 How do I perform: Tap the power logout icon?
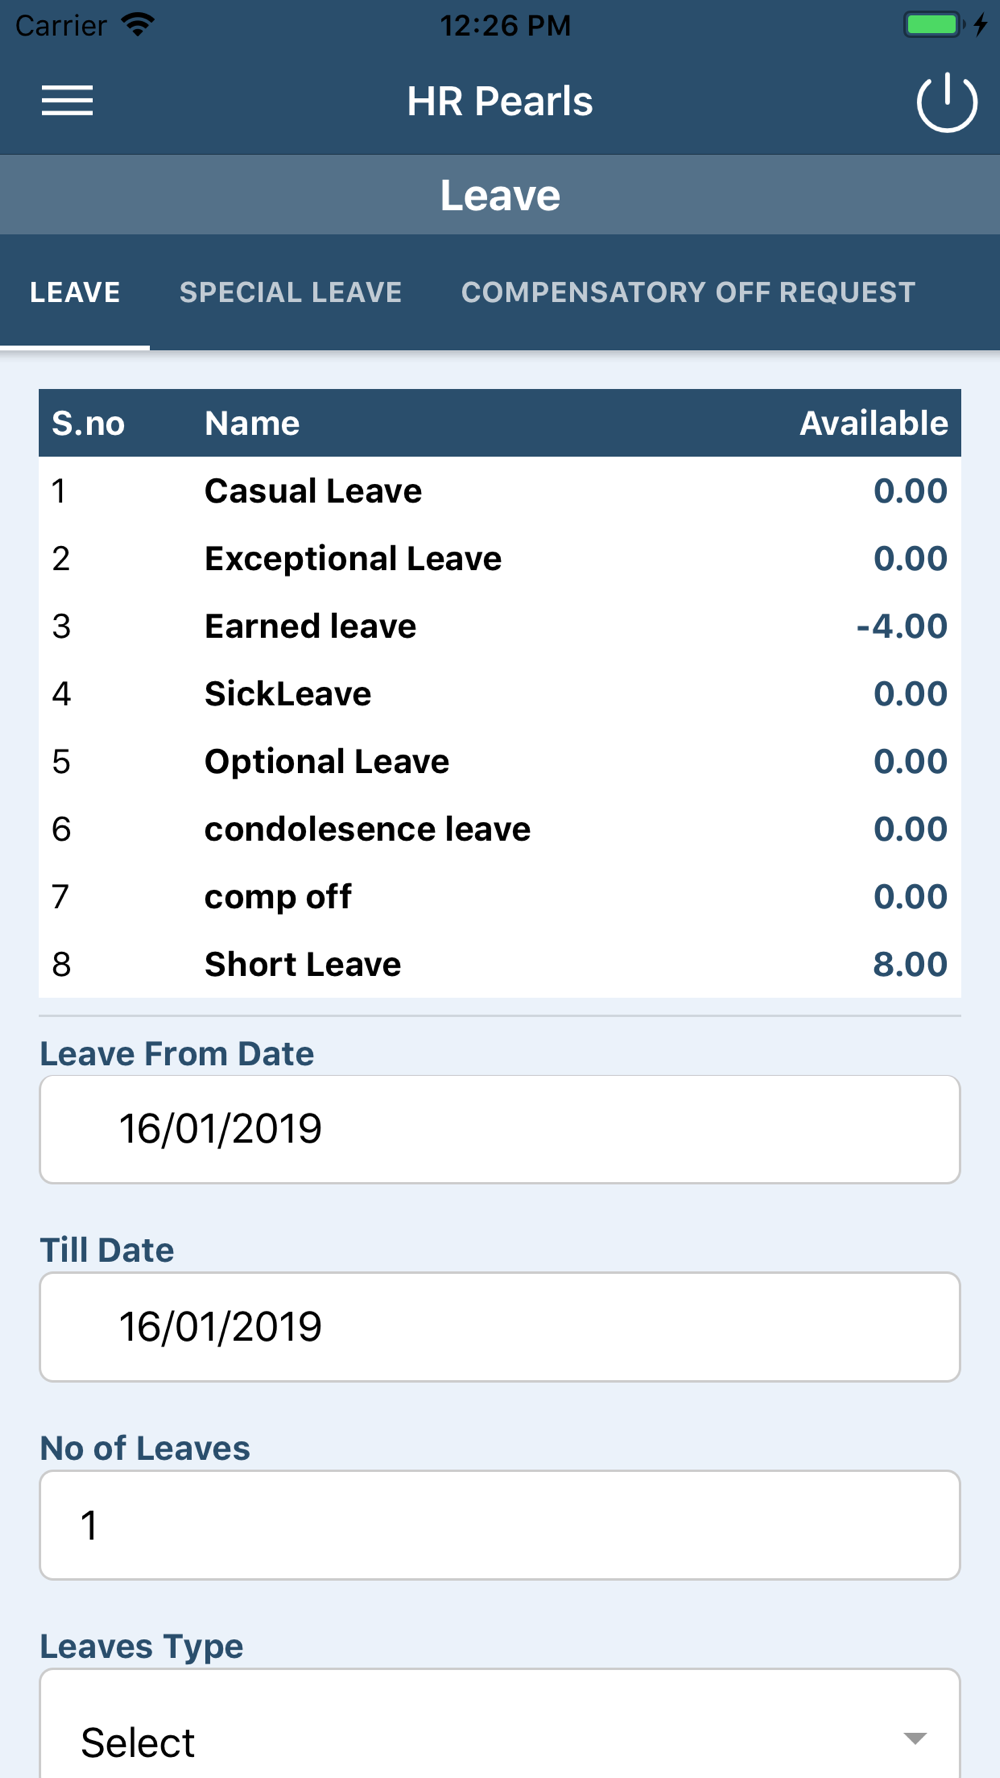click(x=947, y=101)
